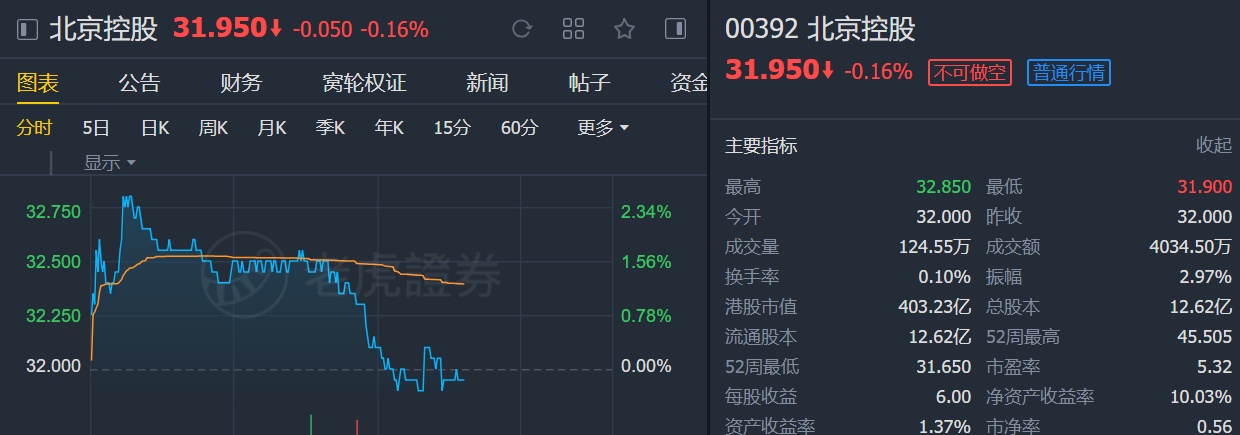Viewport: 1240px width, 435px height.
Task: Select the 15分 interval
Action: point(452,128)
